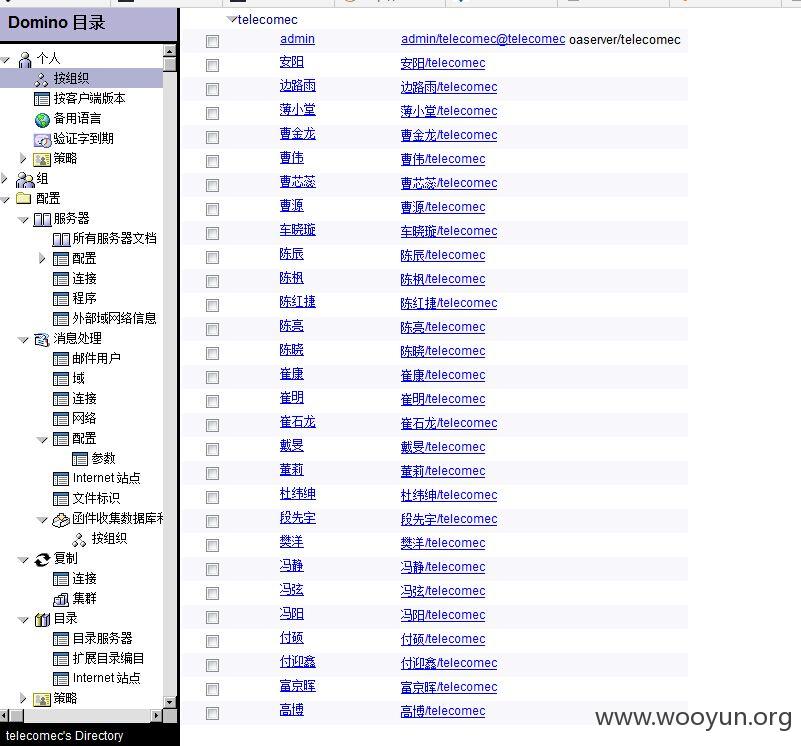
Task: Click the 个人 person icon in tree
Action: pyautogui.click(x=25, y=59)
